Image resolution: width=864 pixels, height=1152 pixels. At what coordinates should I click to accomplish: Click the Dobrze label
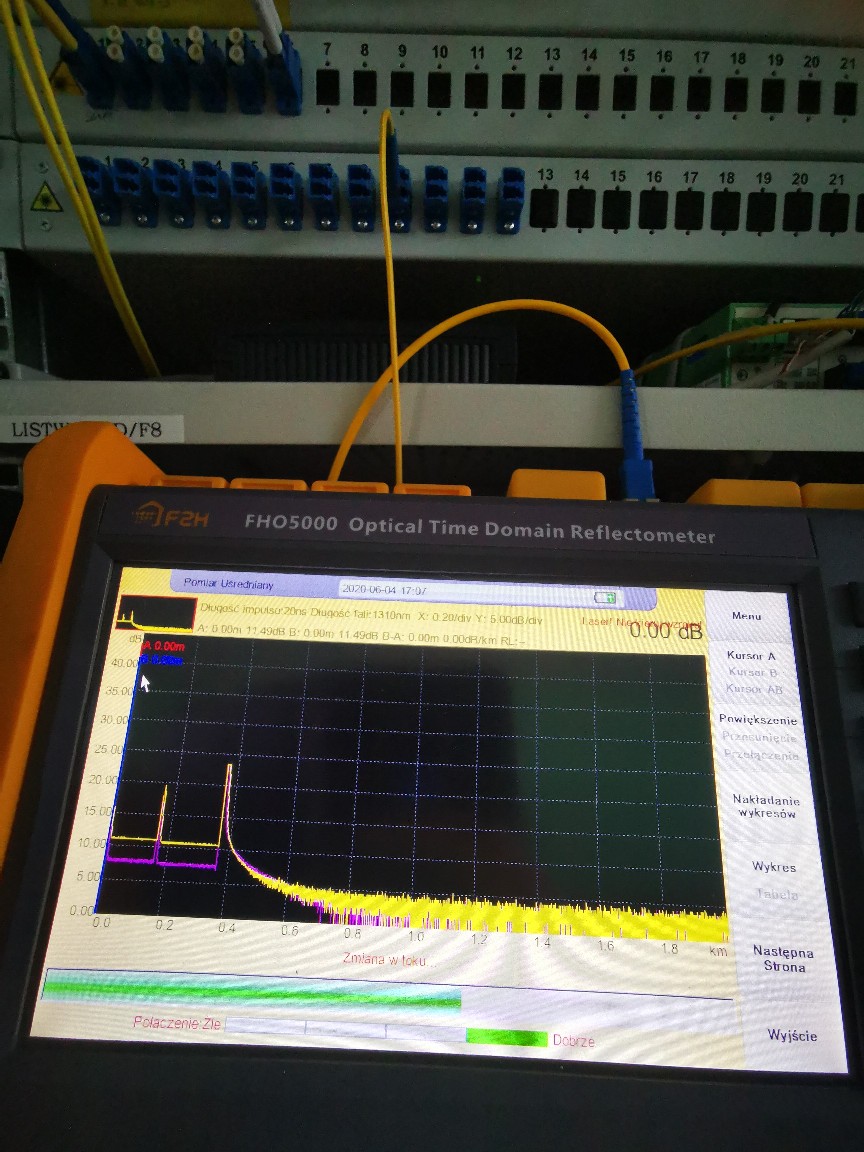[573, 1040]
